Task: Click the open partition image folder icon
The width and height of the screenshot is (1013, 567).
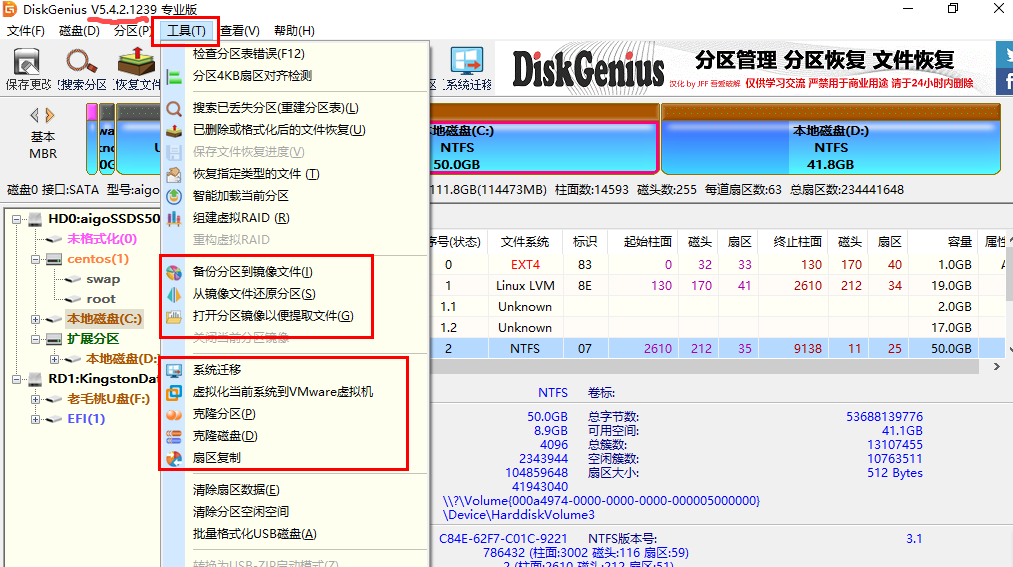Action: point(174,316)
